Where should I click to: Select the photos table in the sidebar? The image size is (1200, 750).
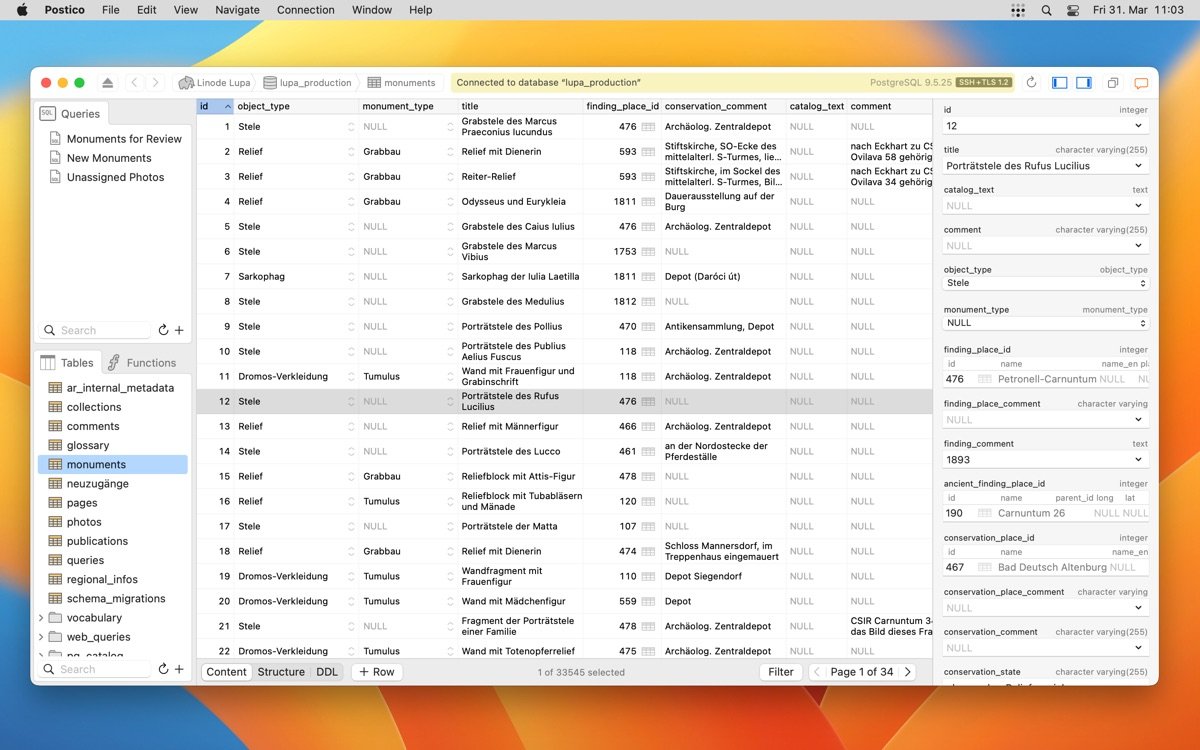click(84, 522)
